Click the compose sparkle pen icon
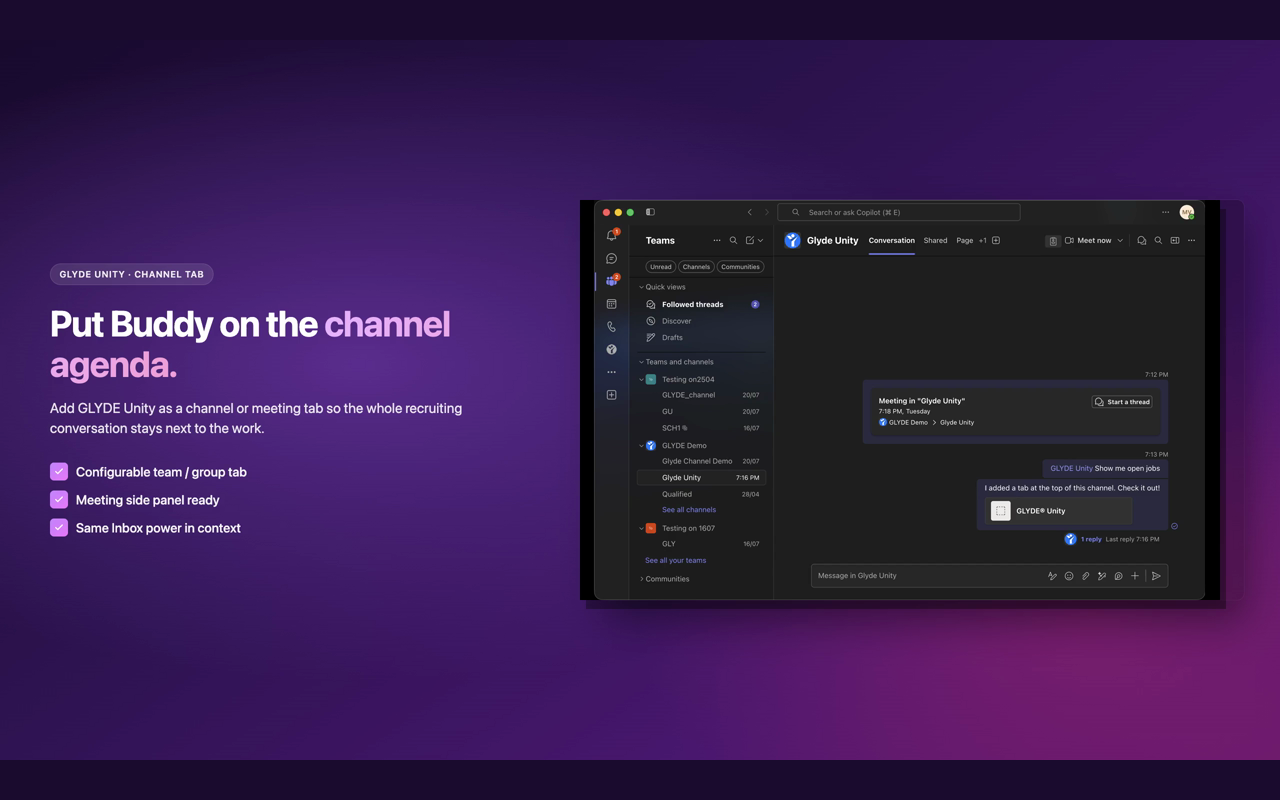This screenshot has width=1280, height=800. (1102, 576)
